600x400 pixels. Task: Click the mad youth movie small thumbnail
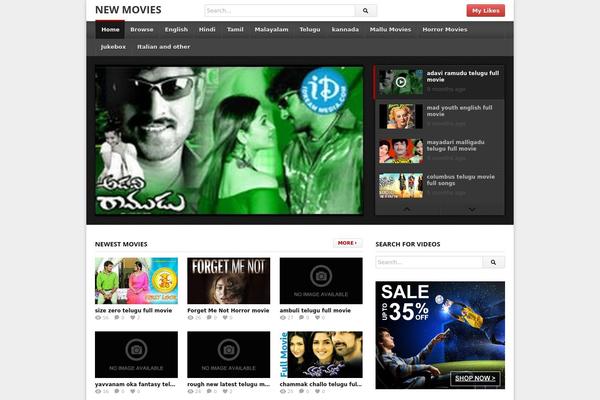[401, 116]
